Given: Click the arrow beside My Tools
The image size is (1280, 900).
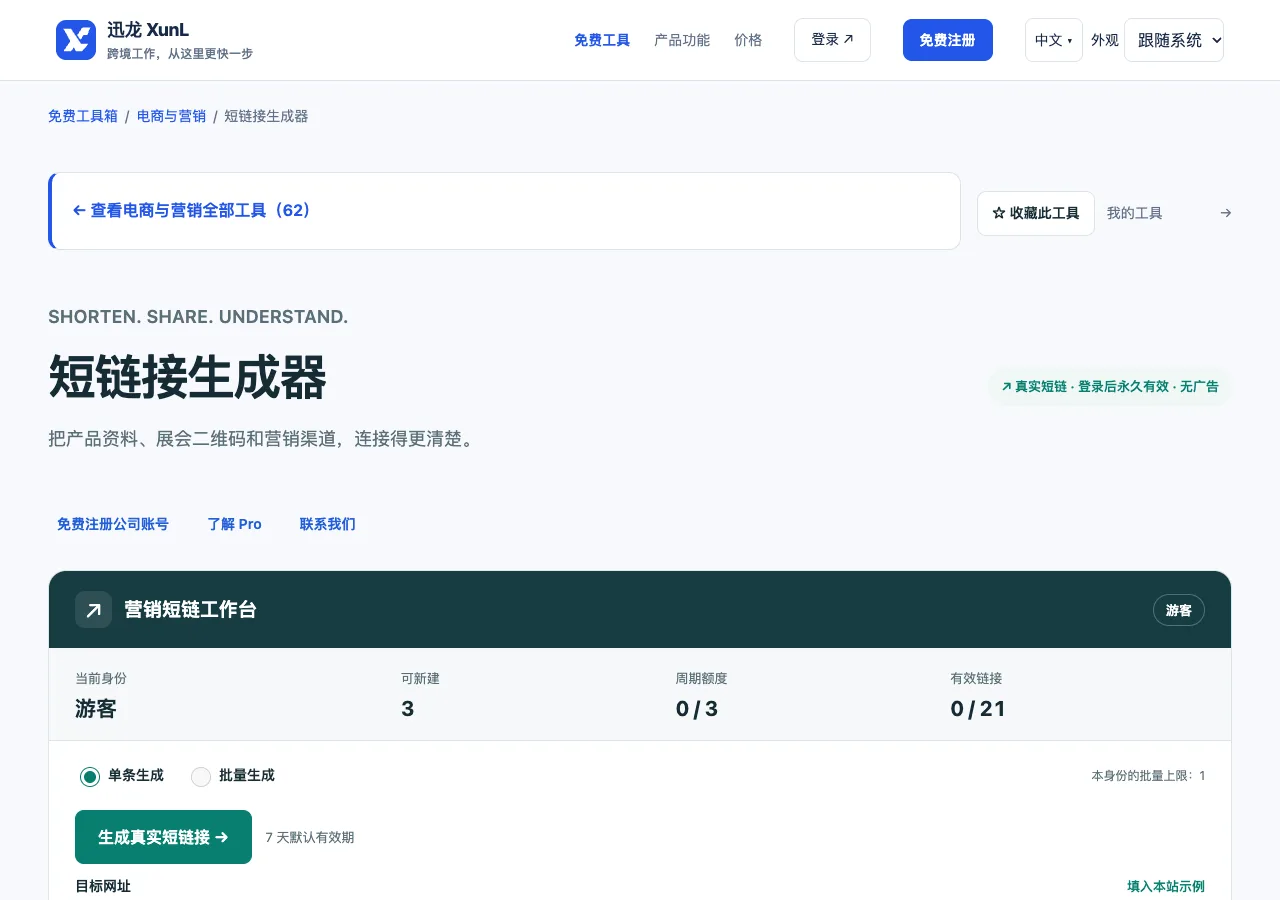Looking at the screenshot, I should [1226, 213].
